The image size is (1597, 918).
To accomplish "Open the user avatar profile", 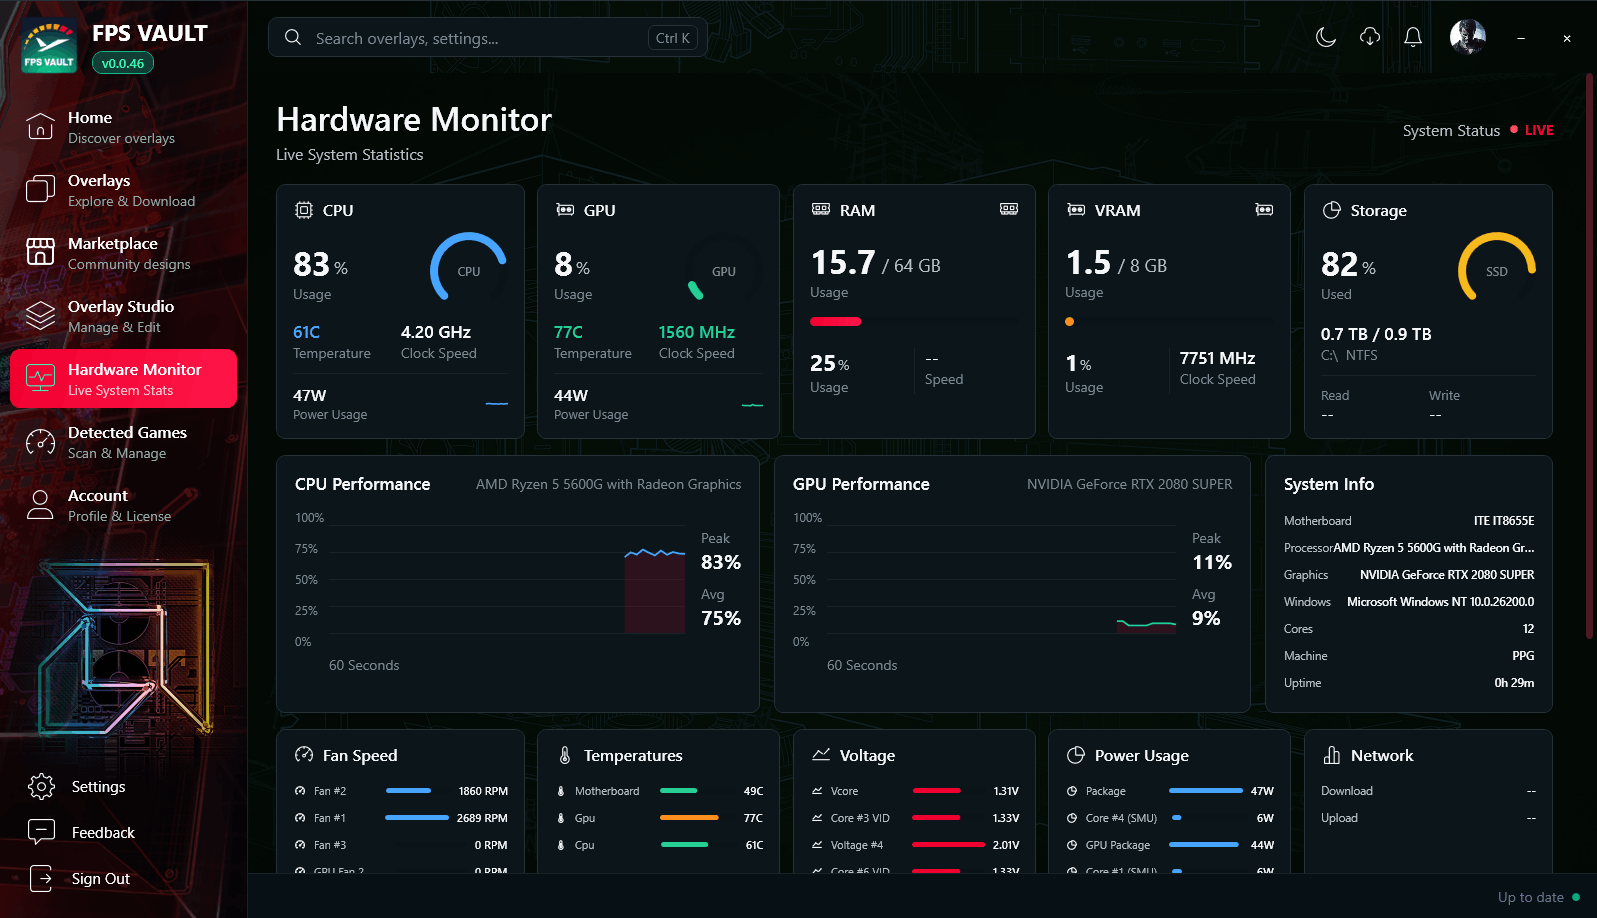I will (x=1468, y=37).
